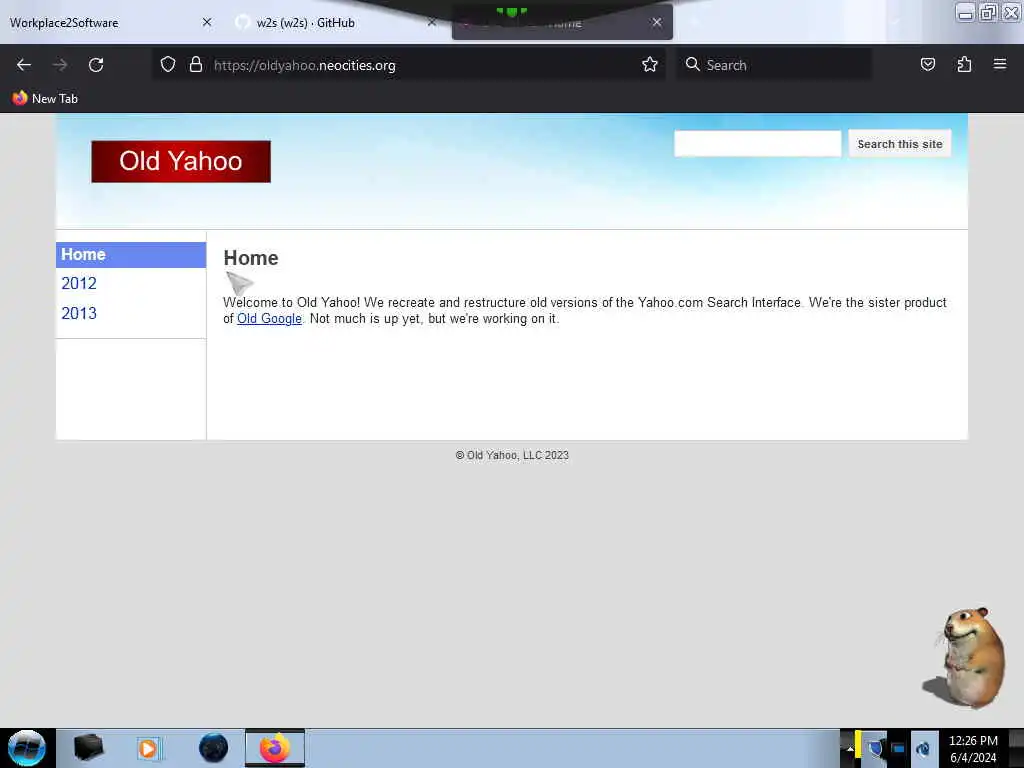This screenshot has height=768, width=1024.
Task: Launch the media player taskbar icon
Action: pyautogui.click(x=148, y=748)
